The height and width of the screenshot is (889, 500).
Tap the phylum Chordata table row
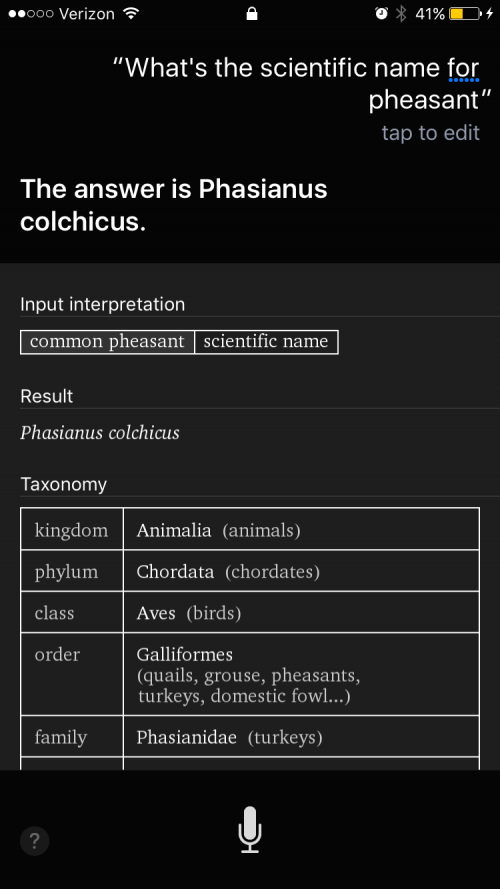coord(250,571)
